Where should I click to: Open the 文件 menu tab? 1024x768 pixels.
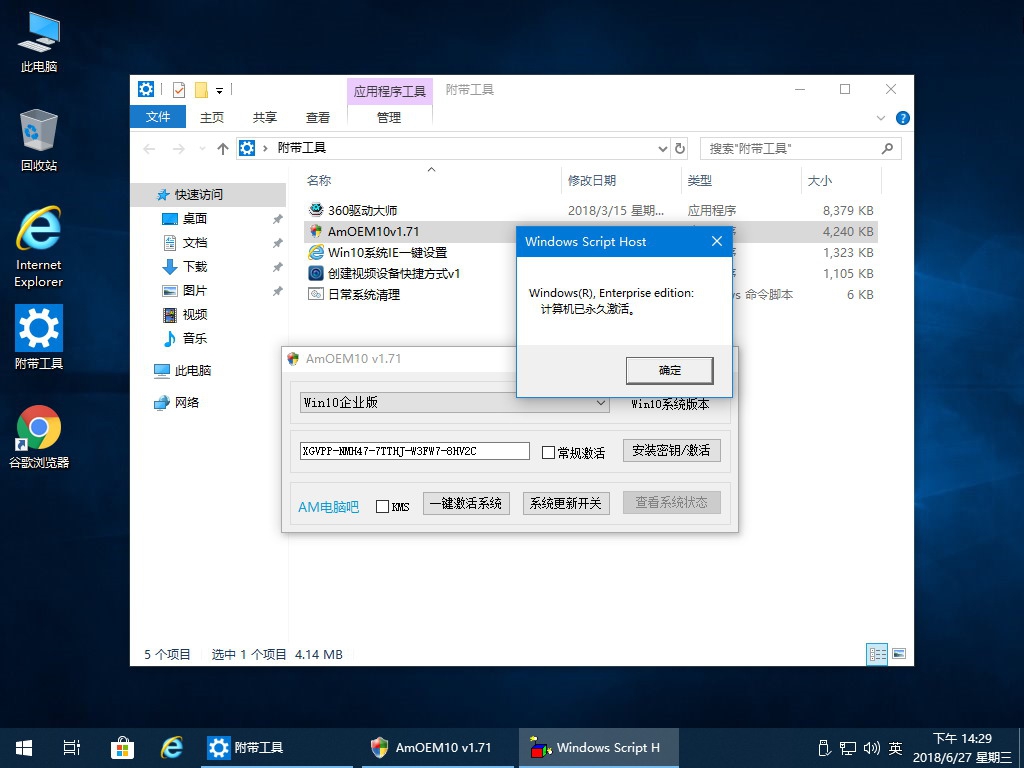158,117
